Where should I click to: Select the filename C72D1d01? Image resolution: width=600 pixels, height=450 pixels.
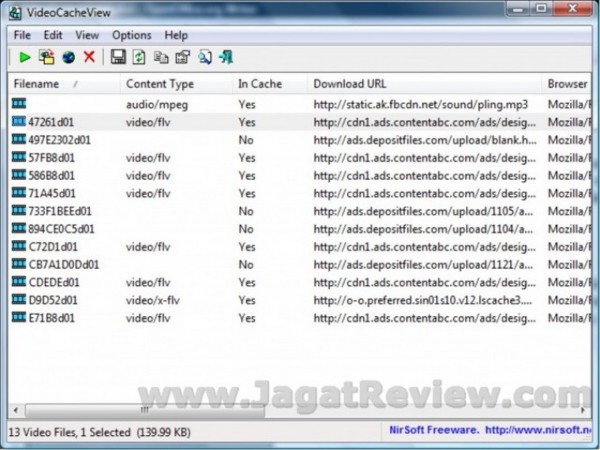(x=53, y=247)
